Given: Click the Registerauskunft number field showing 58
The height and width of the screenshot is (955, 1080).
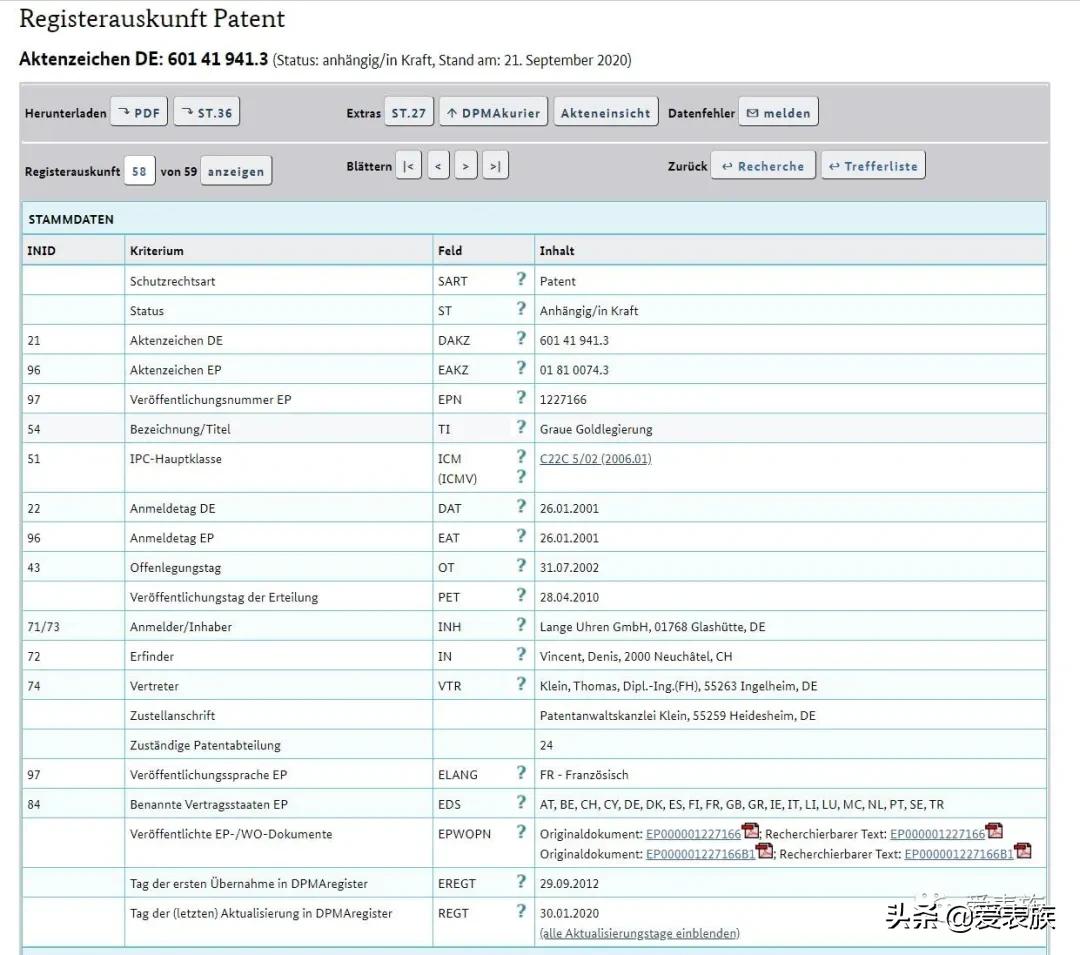Looking at the screenshot, I should tap(139, 171).
